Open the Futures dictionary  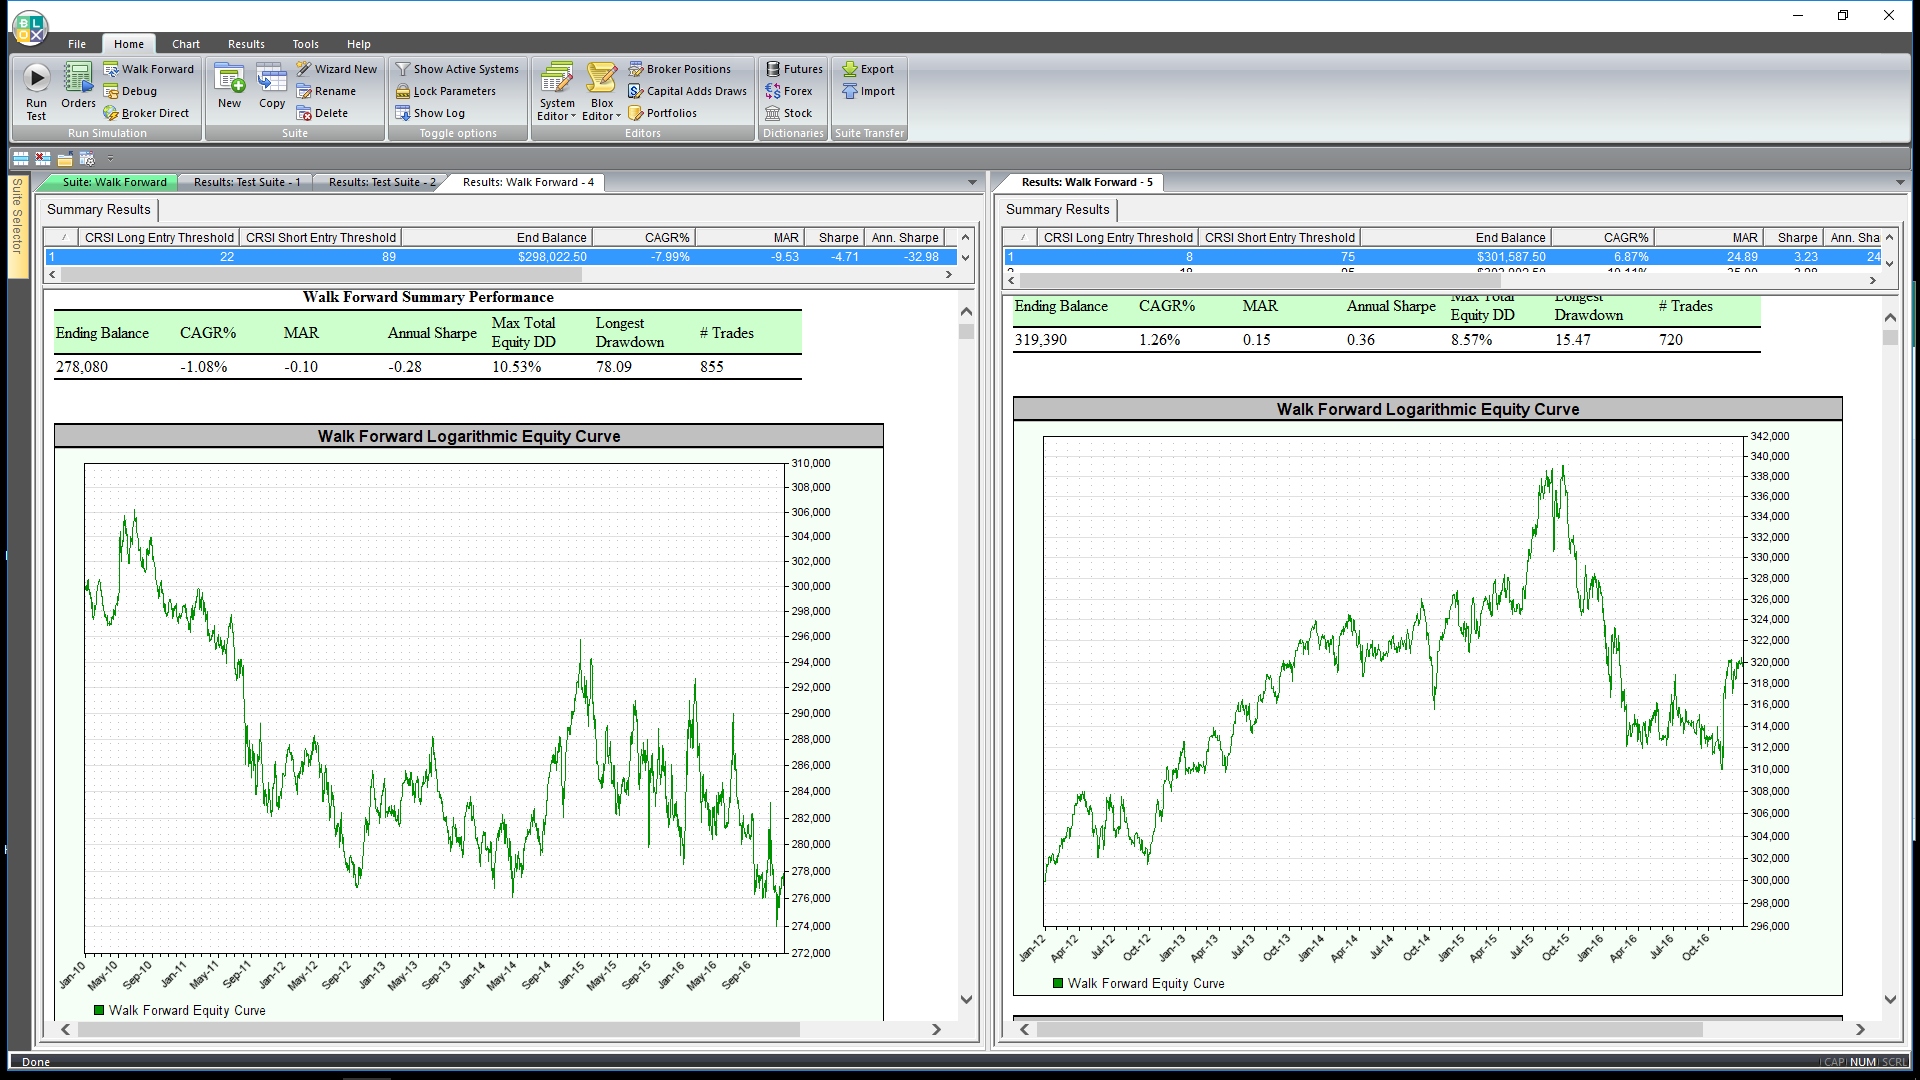click(x=794, y=69)
